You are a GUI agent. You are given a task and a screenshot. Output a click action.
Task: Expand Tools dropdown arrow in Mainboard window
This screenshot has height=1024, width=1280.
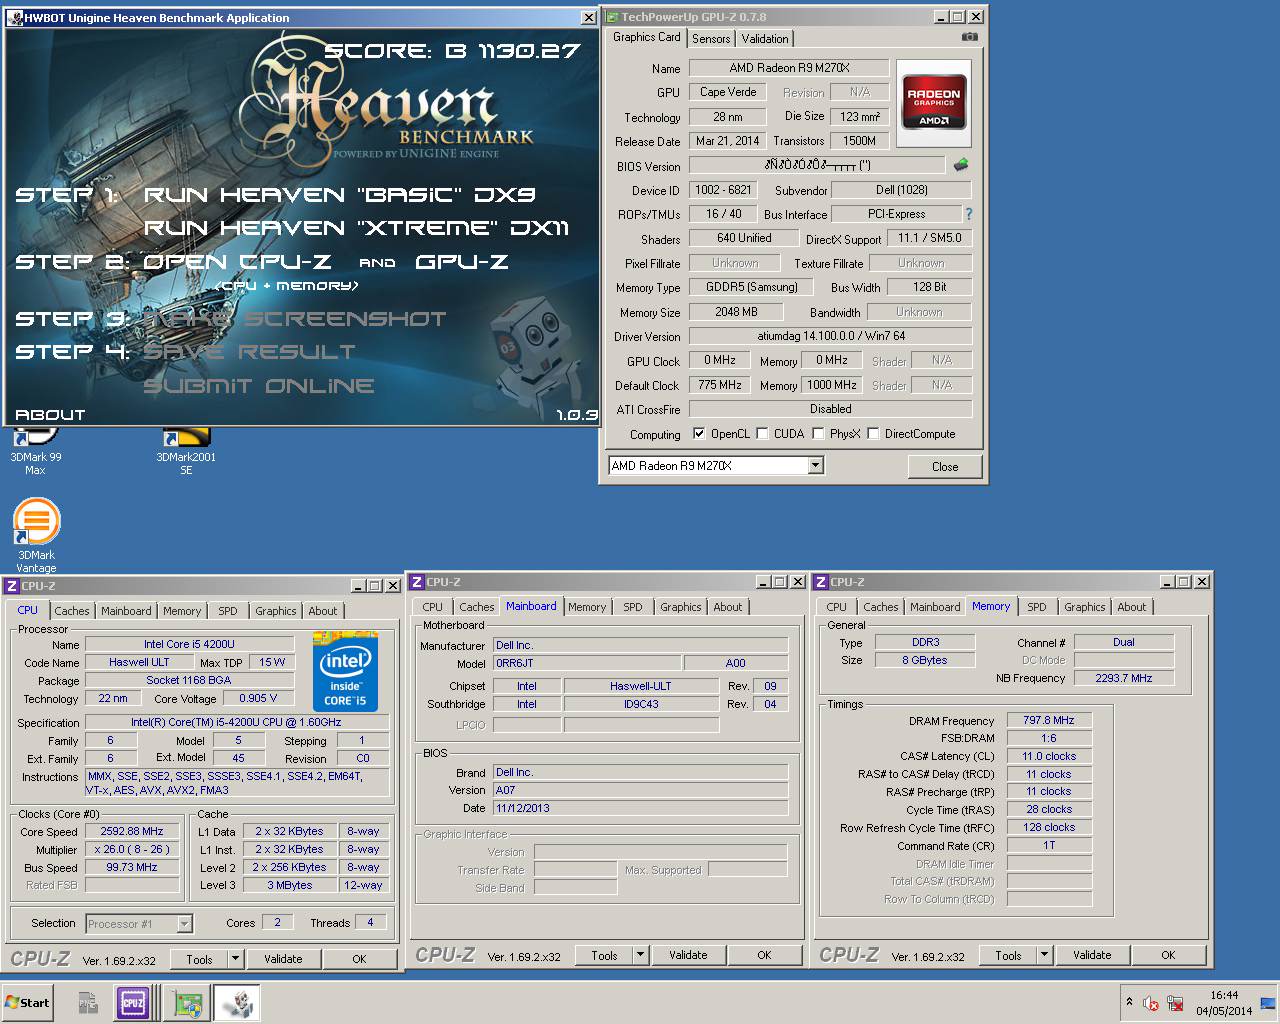tap(640, 954)
